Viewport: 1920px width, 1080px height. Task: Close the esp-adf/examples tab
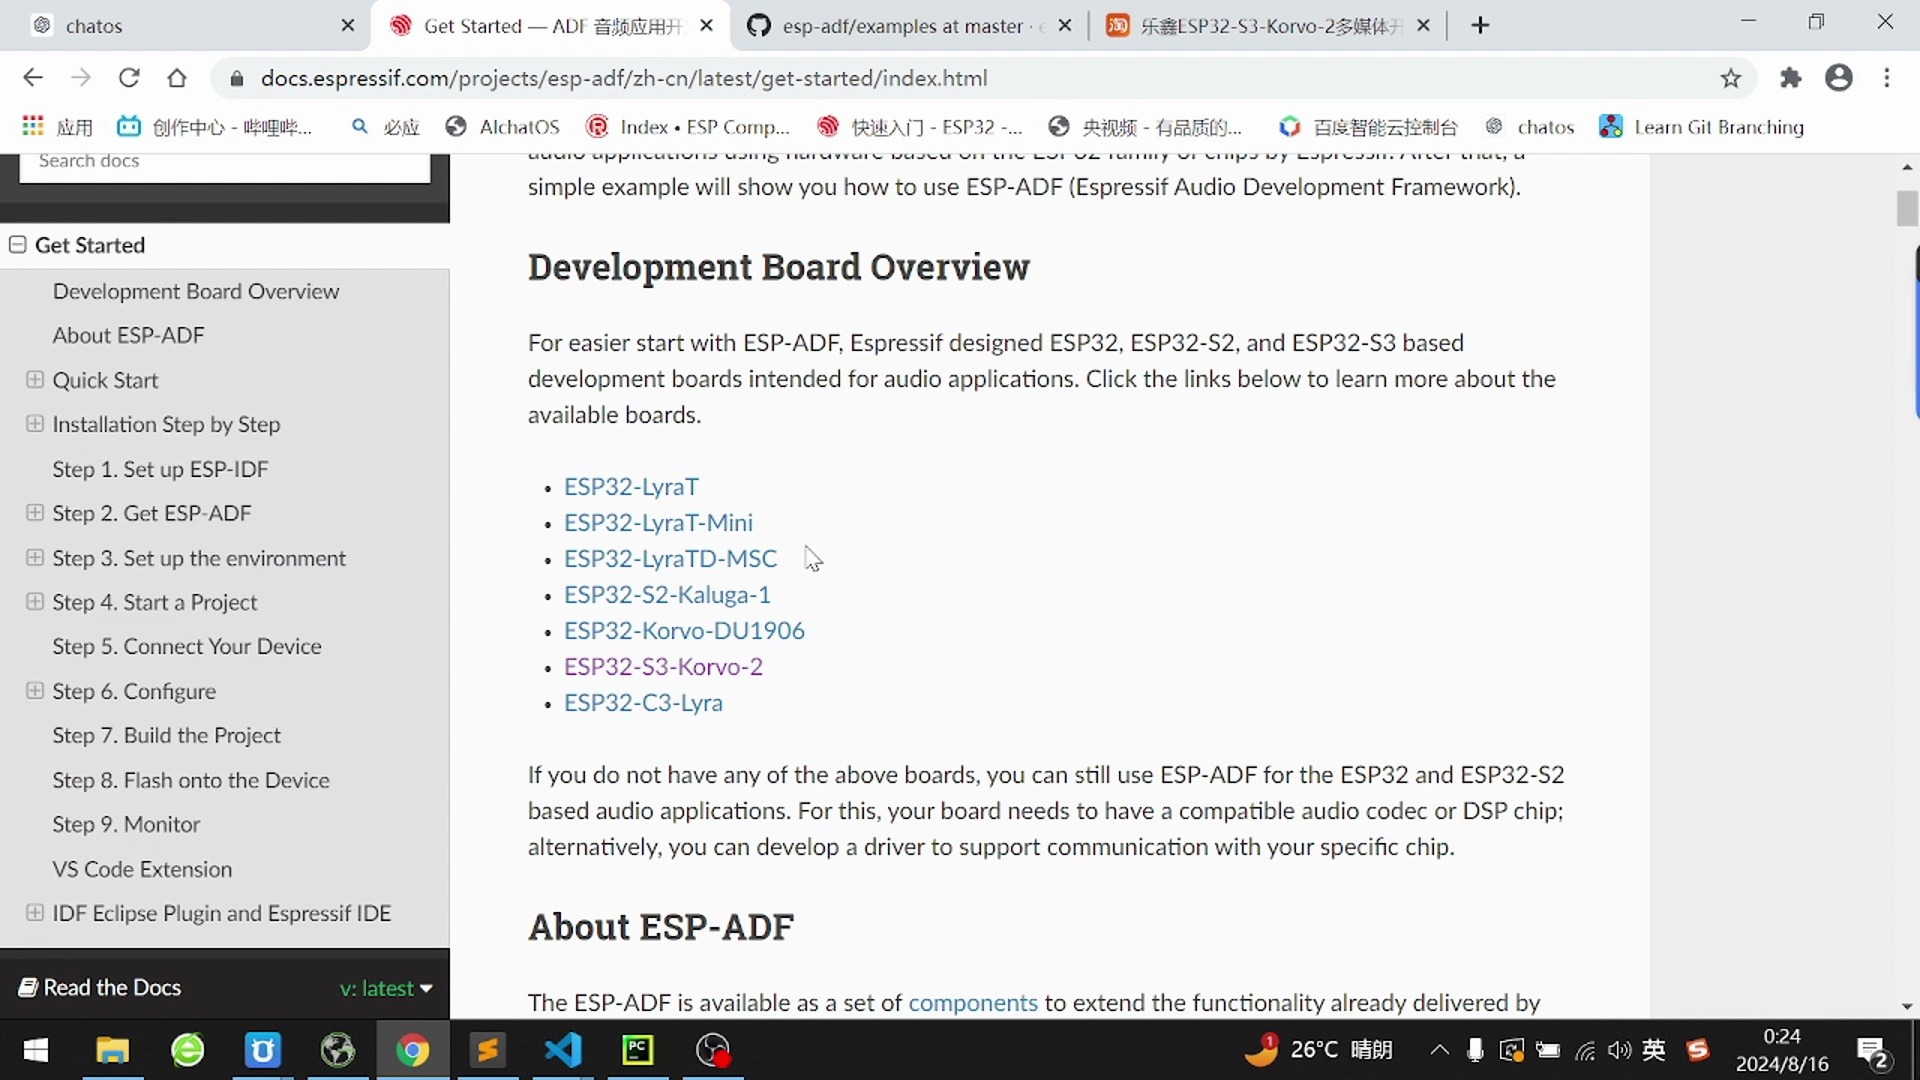(x=1065, y=26)
